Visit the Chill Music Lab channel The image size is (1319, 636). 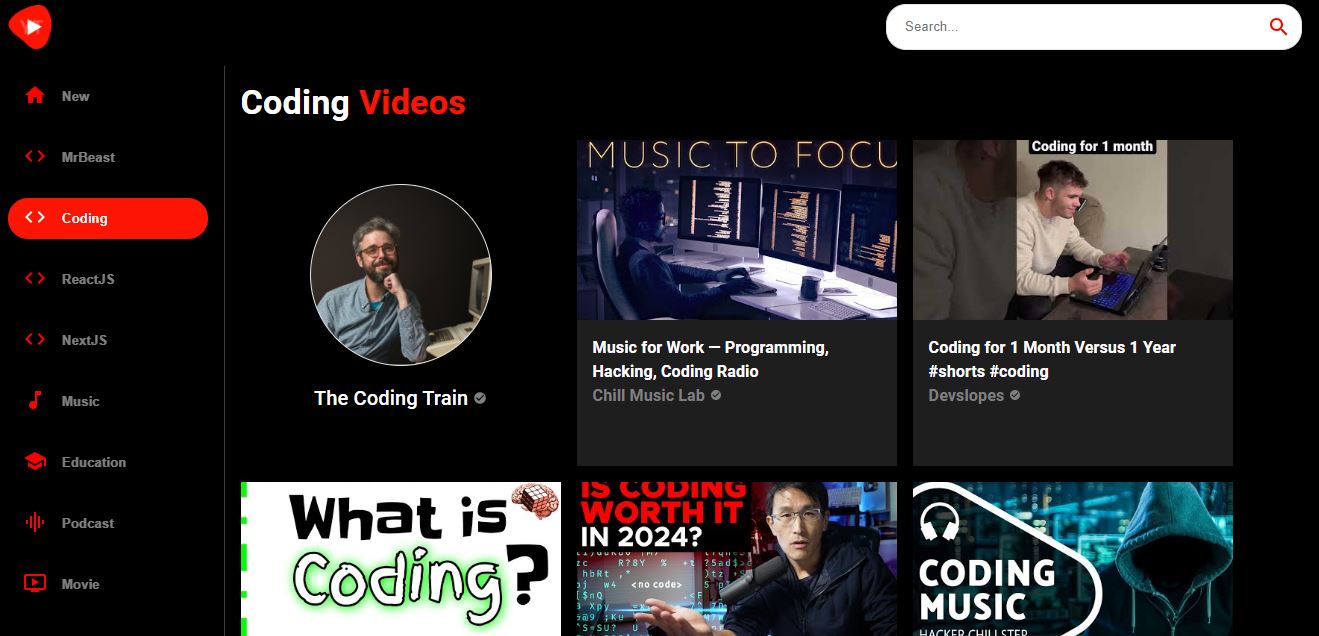pos(649,395)
